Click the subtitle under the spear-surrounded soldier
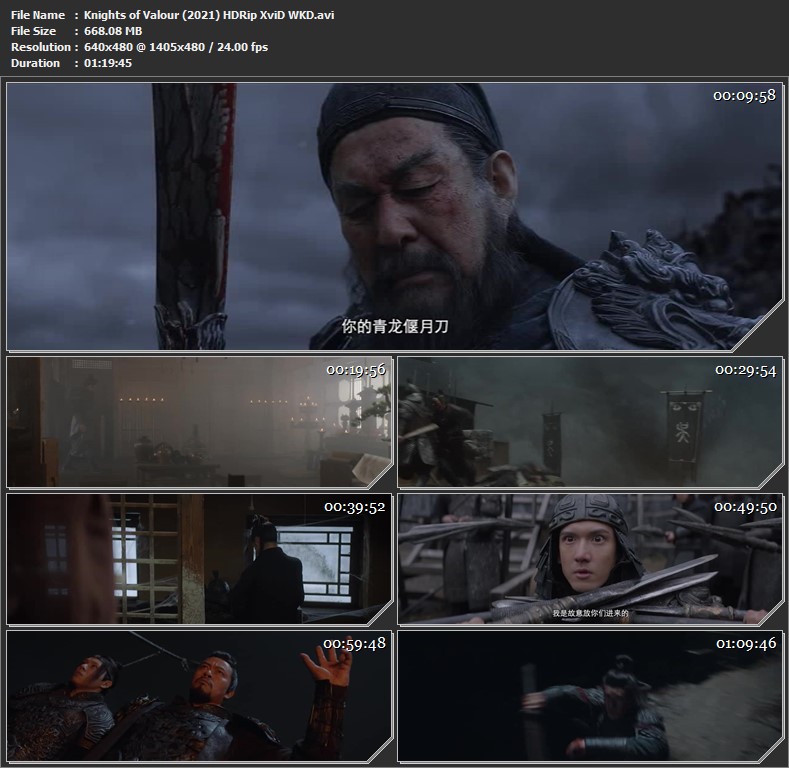Image resolution: width=789 pixels, height=768 pixels. 589,612
